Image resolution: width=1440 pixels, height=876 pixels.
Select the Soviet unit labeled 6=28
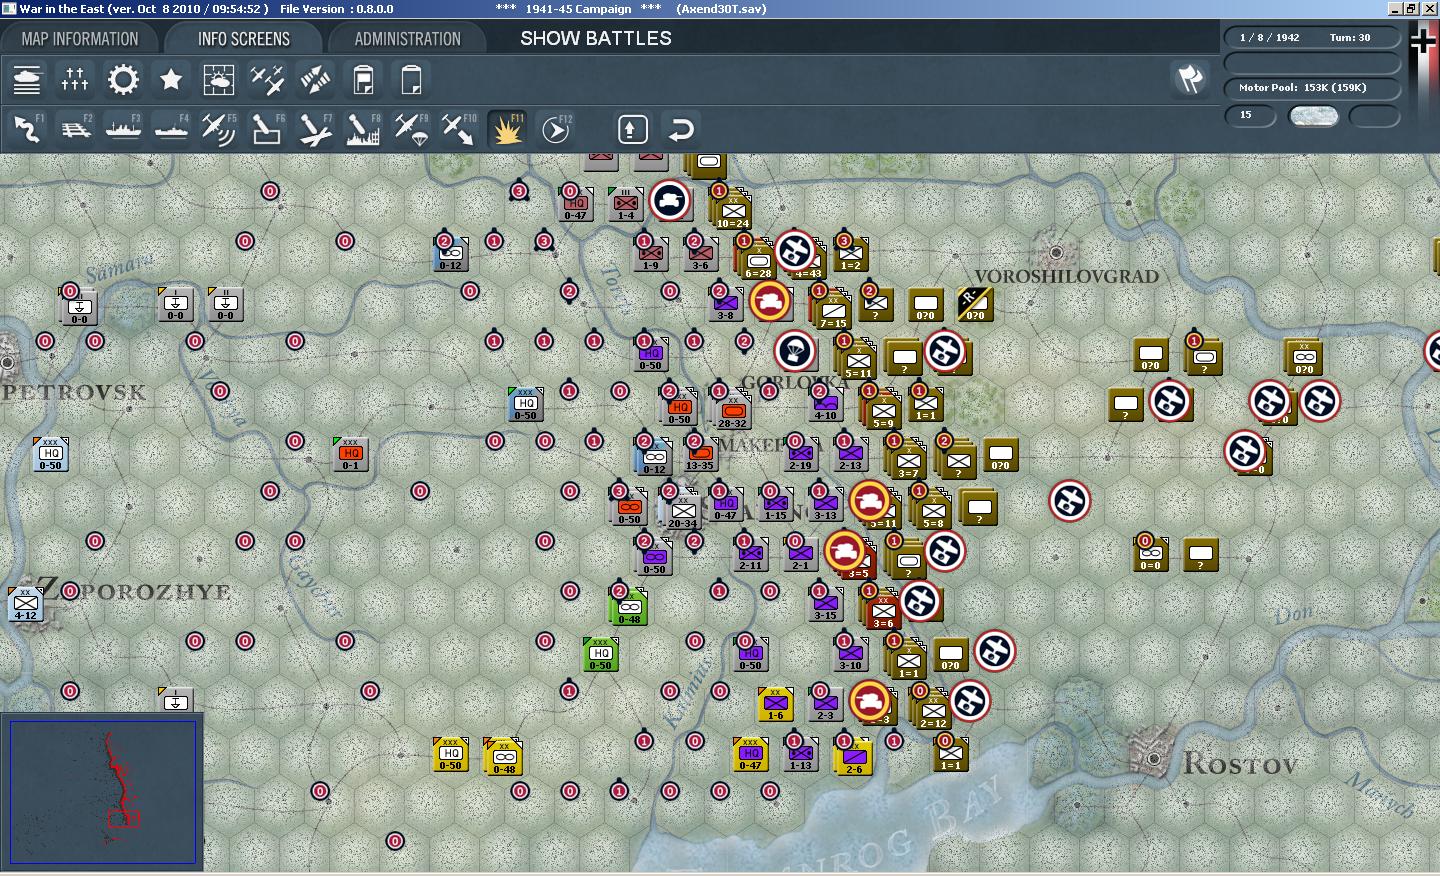click(758, 262)
